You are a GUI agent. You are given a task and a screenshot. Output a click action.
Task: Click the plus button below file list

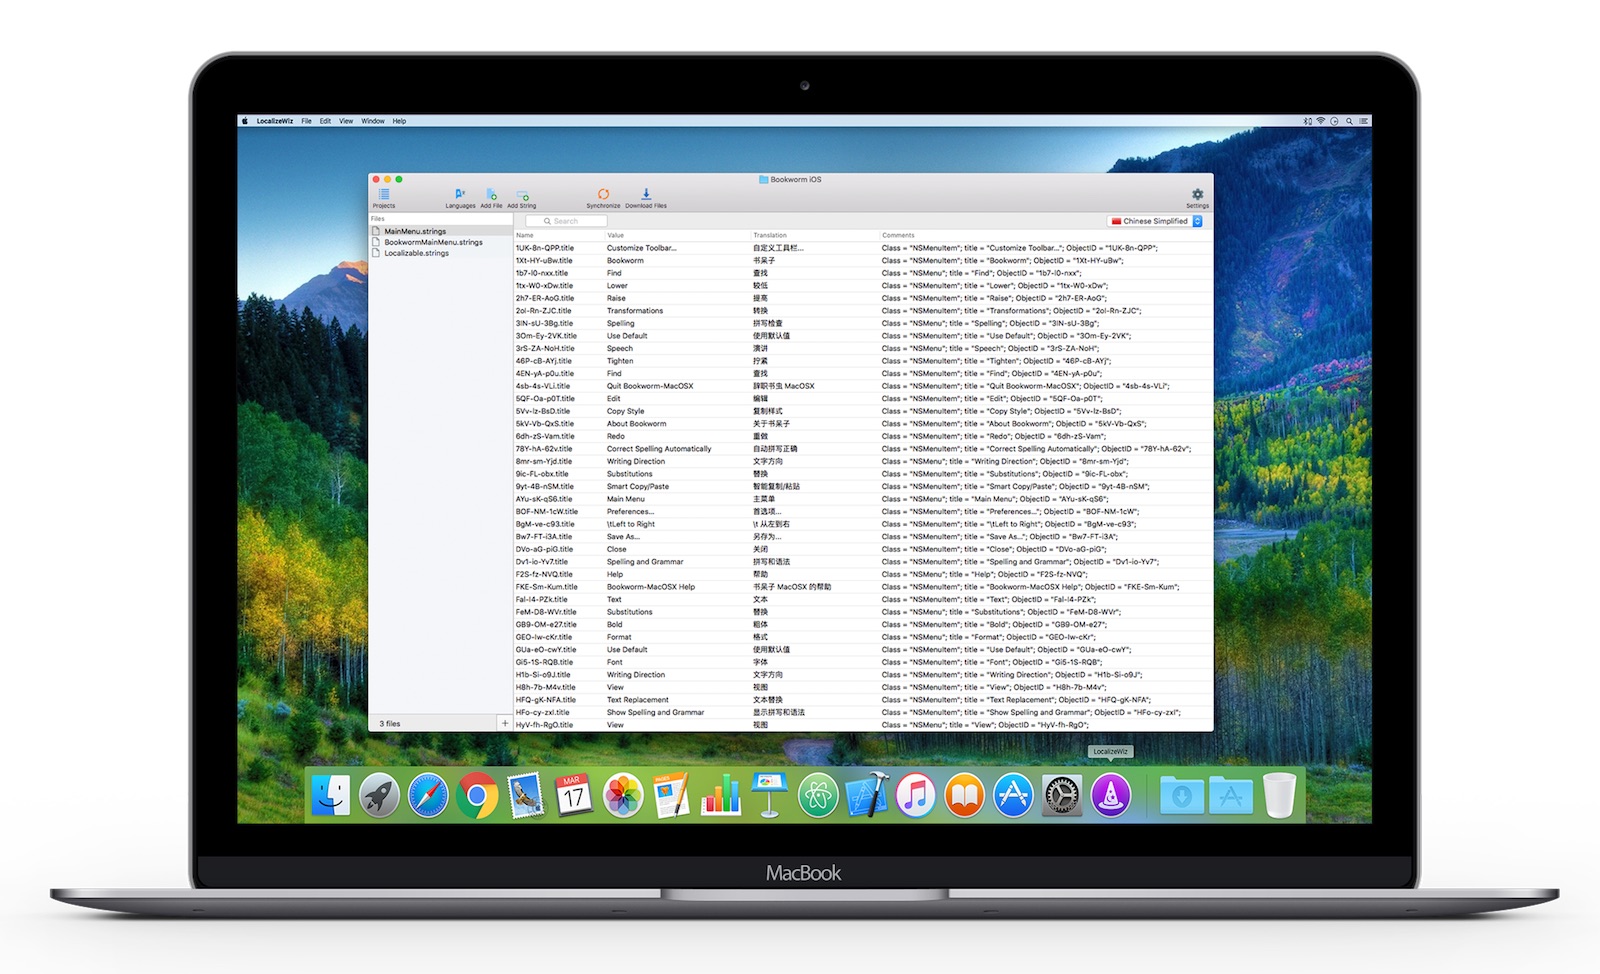[x=505, y=723]
